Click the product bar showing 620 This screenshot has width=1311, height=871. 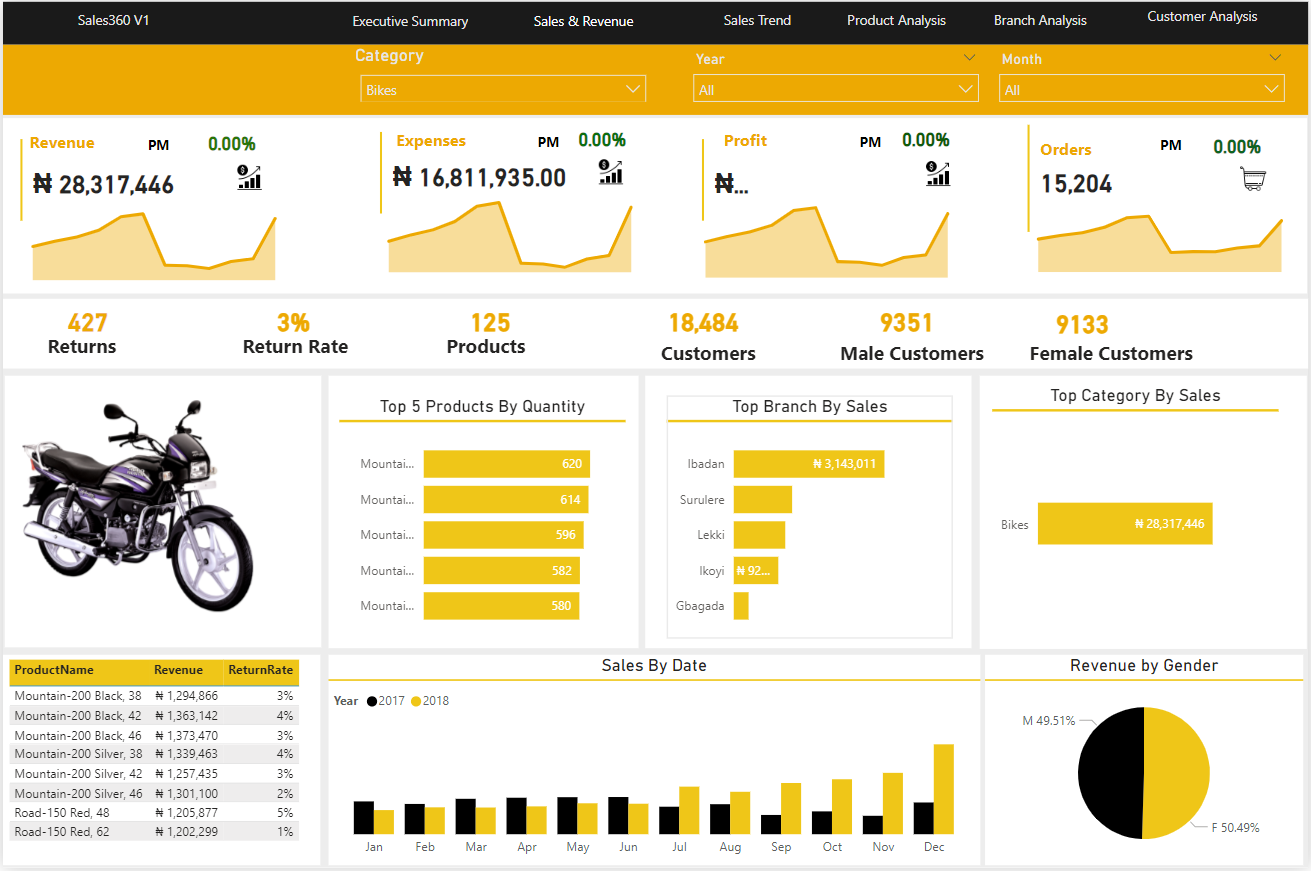coord(507,464)
